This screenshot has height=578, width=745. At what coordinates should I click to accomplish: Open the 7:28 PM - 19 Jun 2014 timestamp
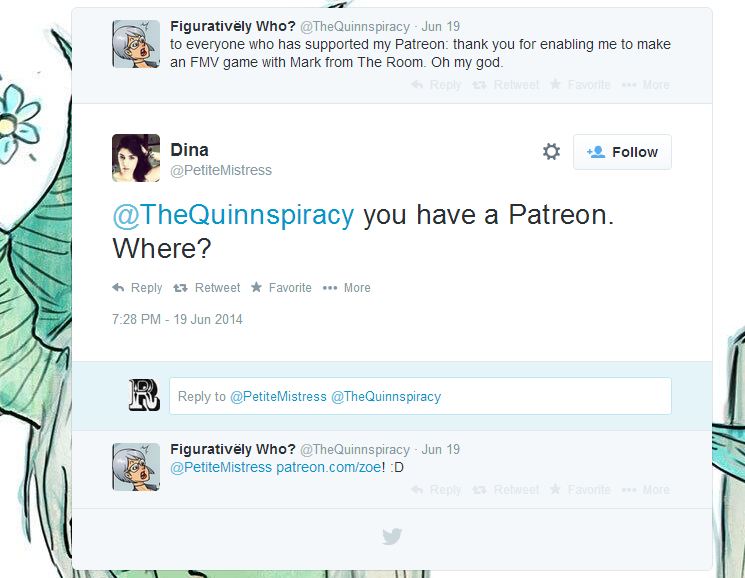(x=177, y=319)
